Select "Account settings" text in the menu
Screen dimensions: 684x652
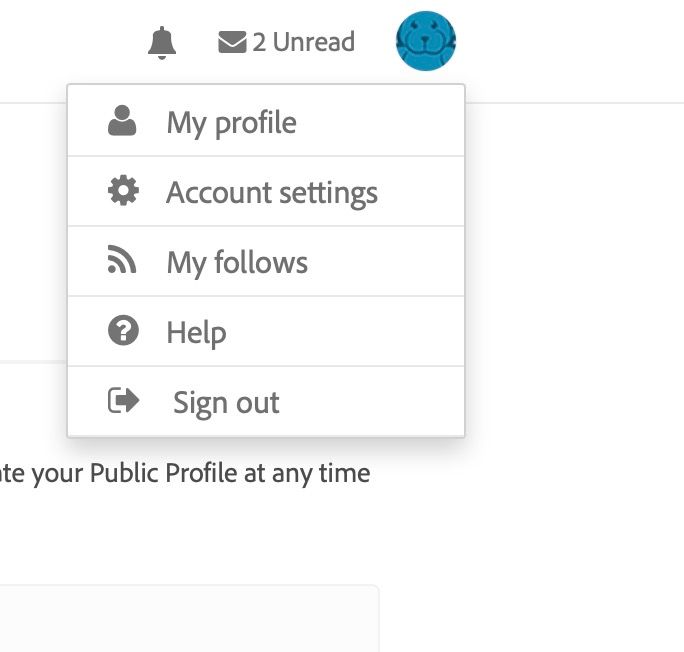point(272,193)
